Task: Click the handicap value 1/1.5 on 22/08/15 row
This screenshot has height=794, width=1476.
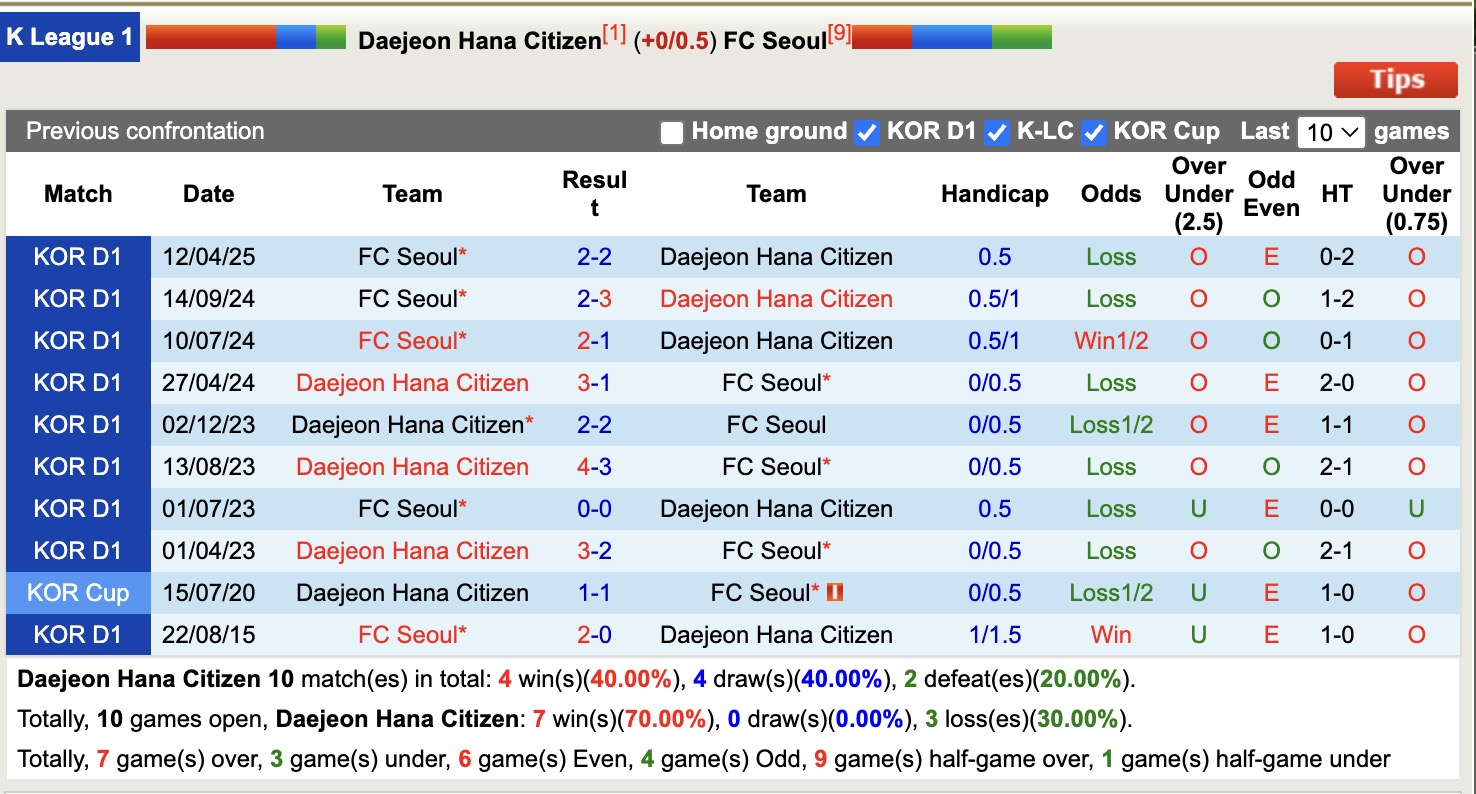Action: (995, 634)
